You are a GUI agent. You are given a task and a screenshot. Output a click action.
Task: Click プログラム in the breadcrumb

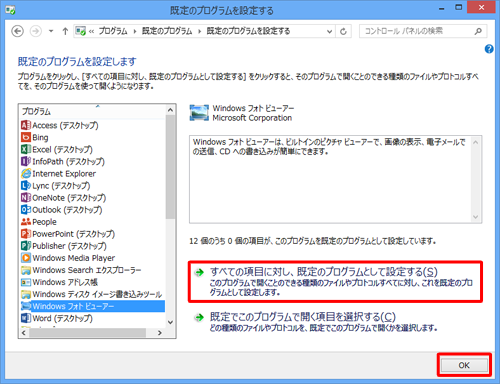[x=113, y=31]
